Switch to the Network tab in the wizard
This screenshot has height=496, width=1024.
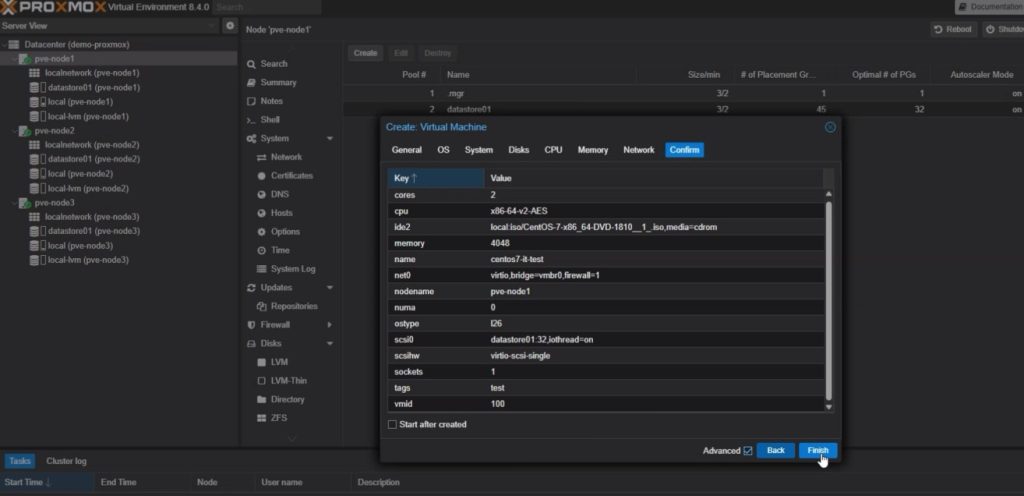638,150
